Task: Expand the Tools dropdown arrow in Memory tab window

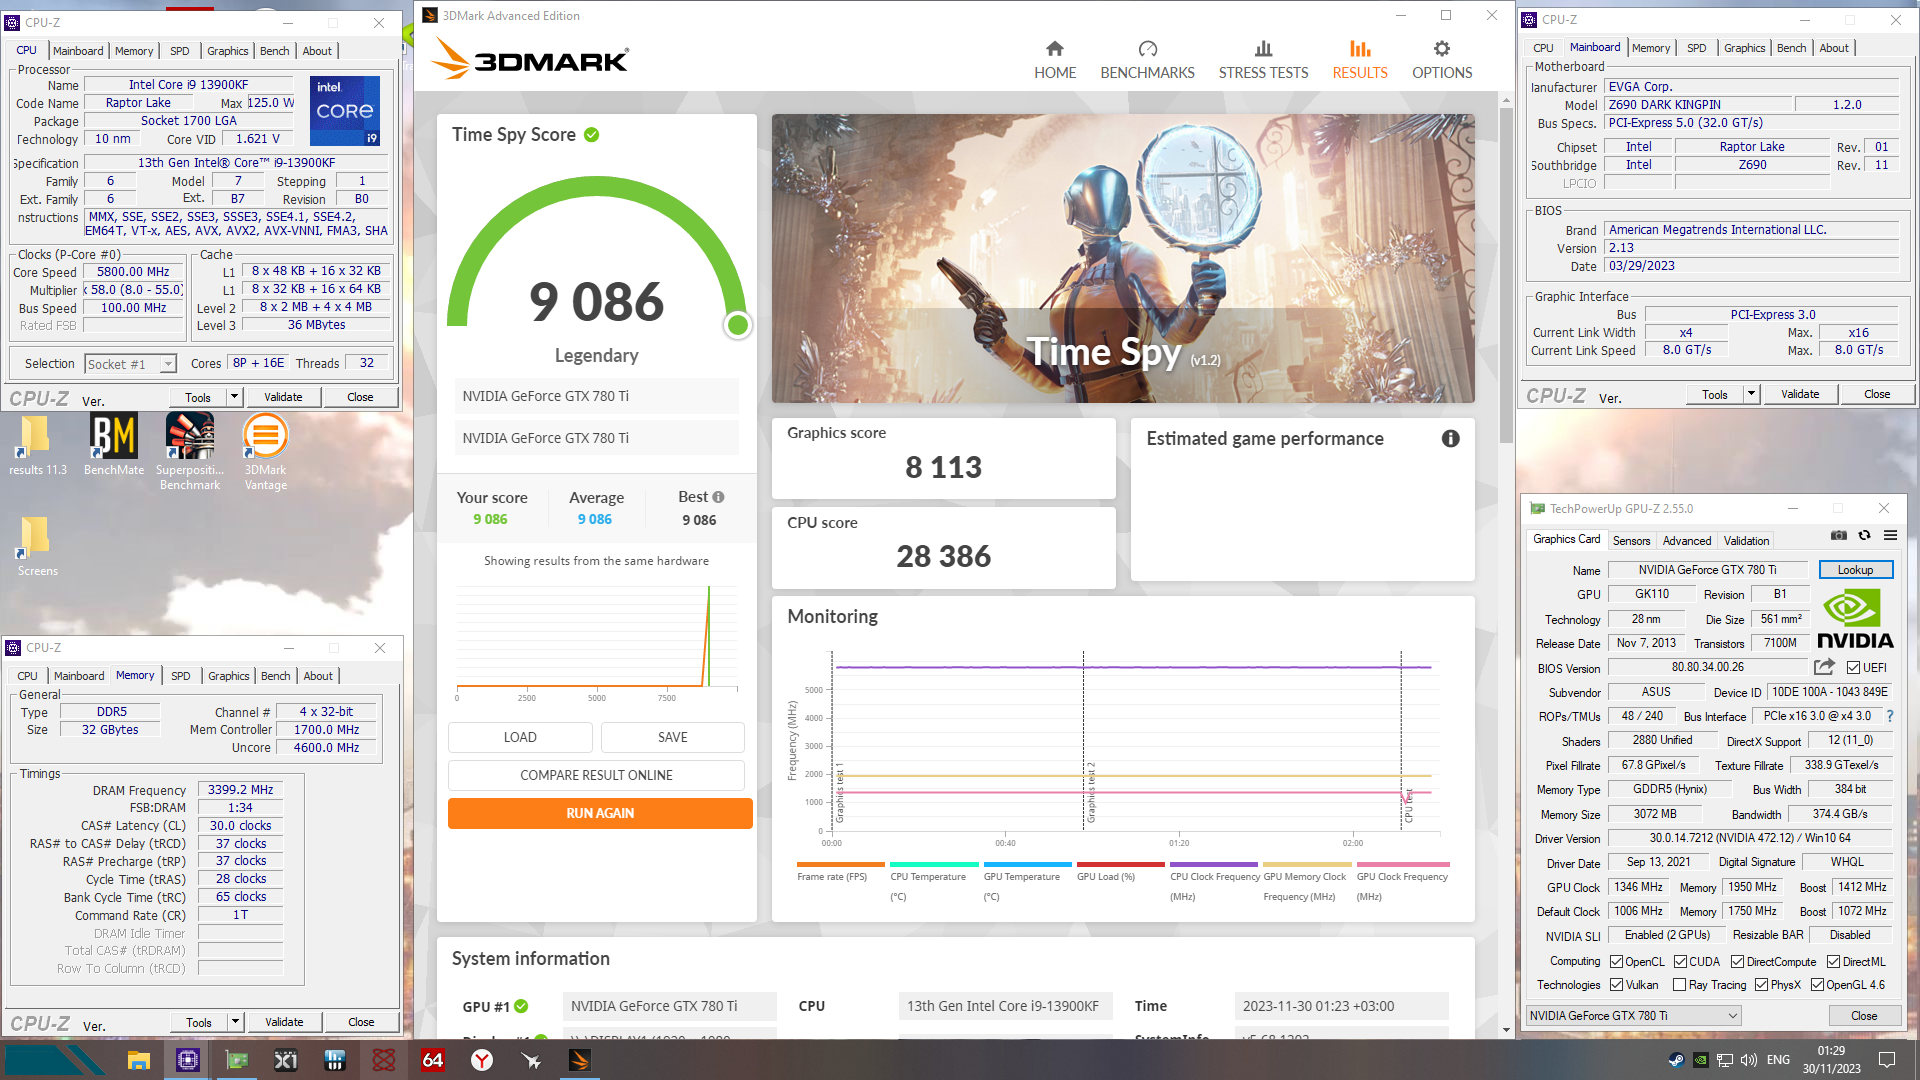Action: (235, 1022)
